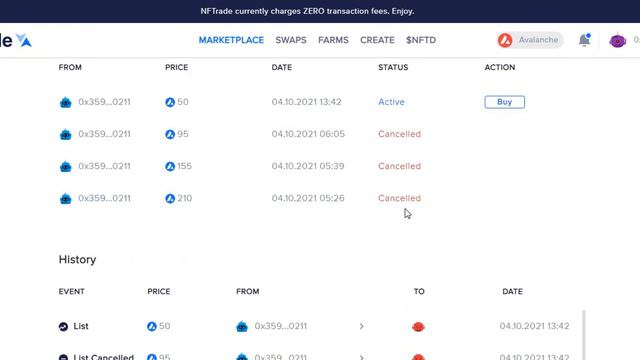Click the AVAX icon beside price 155
The width and height of the screenshot is (640, 360).
pyautogui.click(x=170, y=167)
